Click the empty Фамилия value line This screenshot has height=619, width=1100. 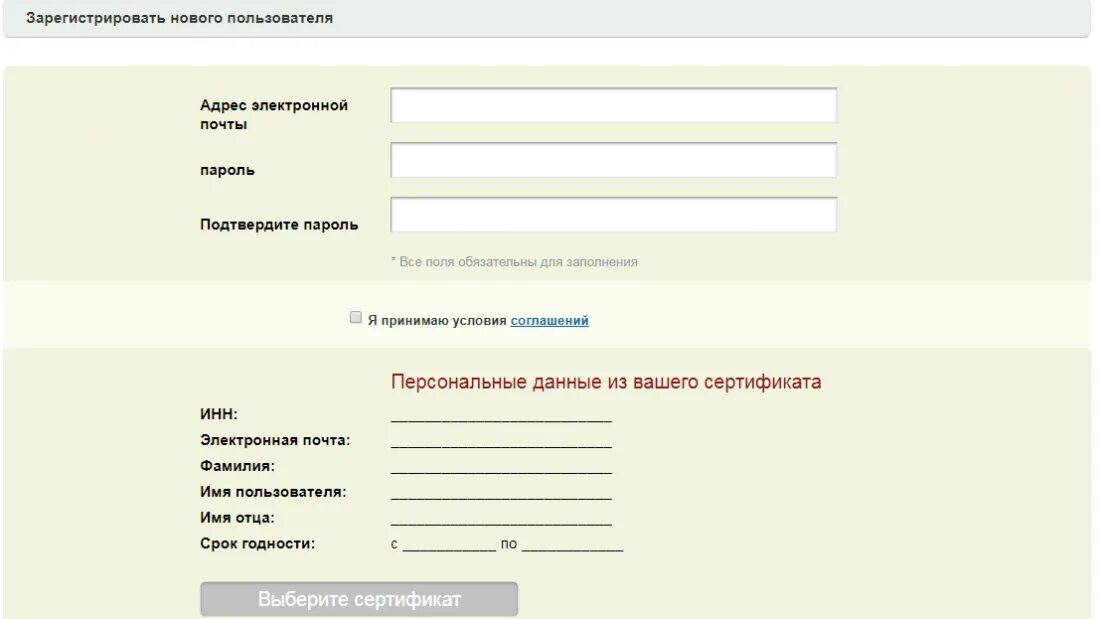[x=501, y=467]
